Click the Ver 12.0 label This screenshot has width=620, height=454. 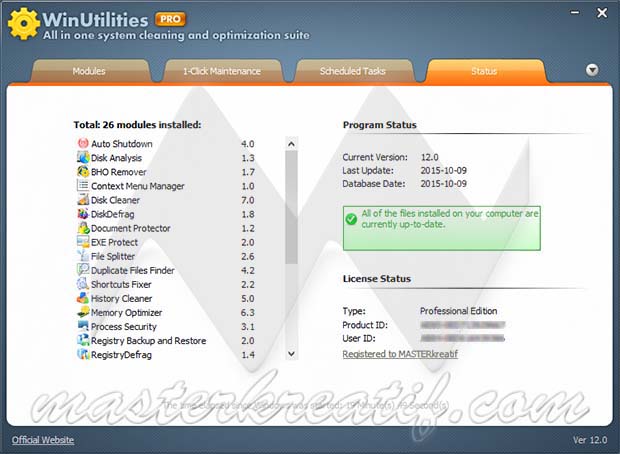tap(590, 440)
